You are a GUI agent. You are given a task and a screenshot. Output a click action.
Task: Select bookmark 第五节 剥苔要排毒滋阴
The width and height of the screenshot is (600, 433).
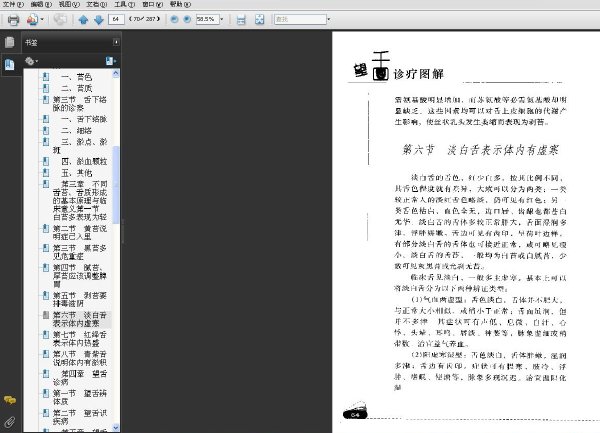click(x=80, y=299)
